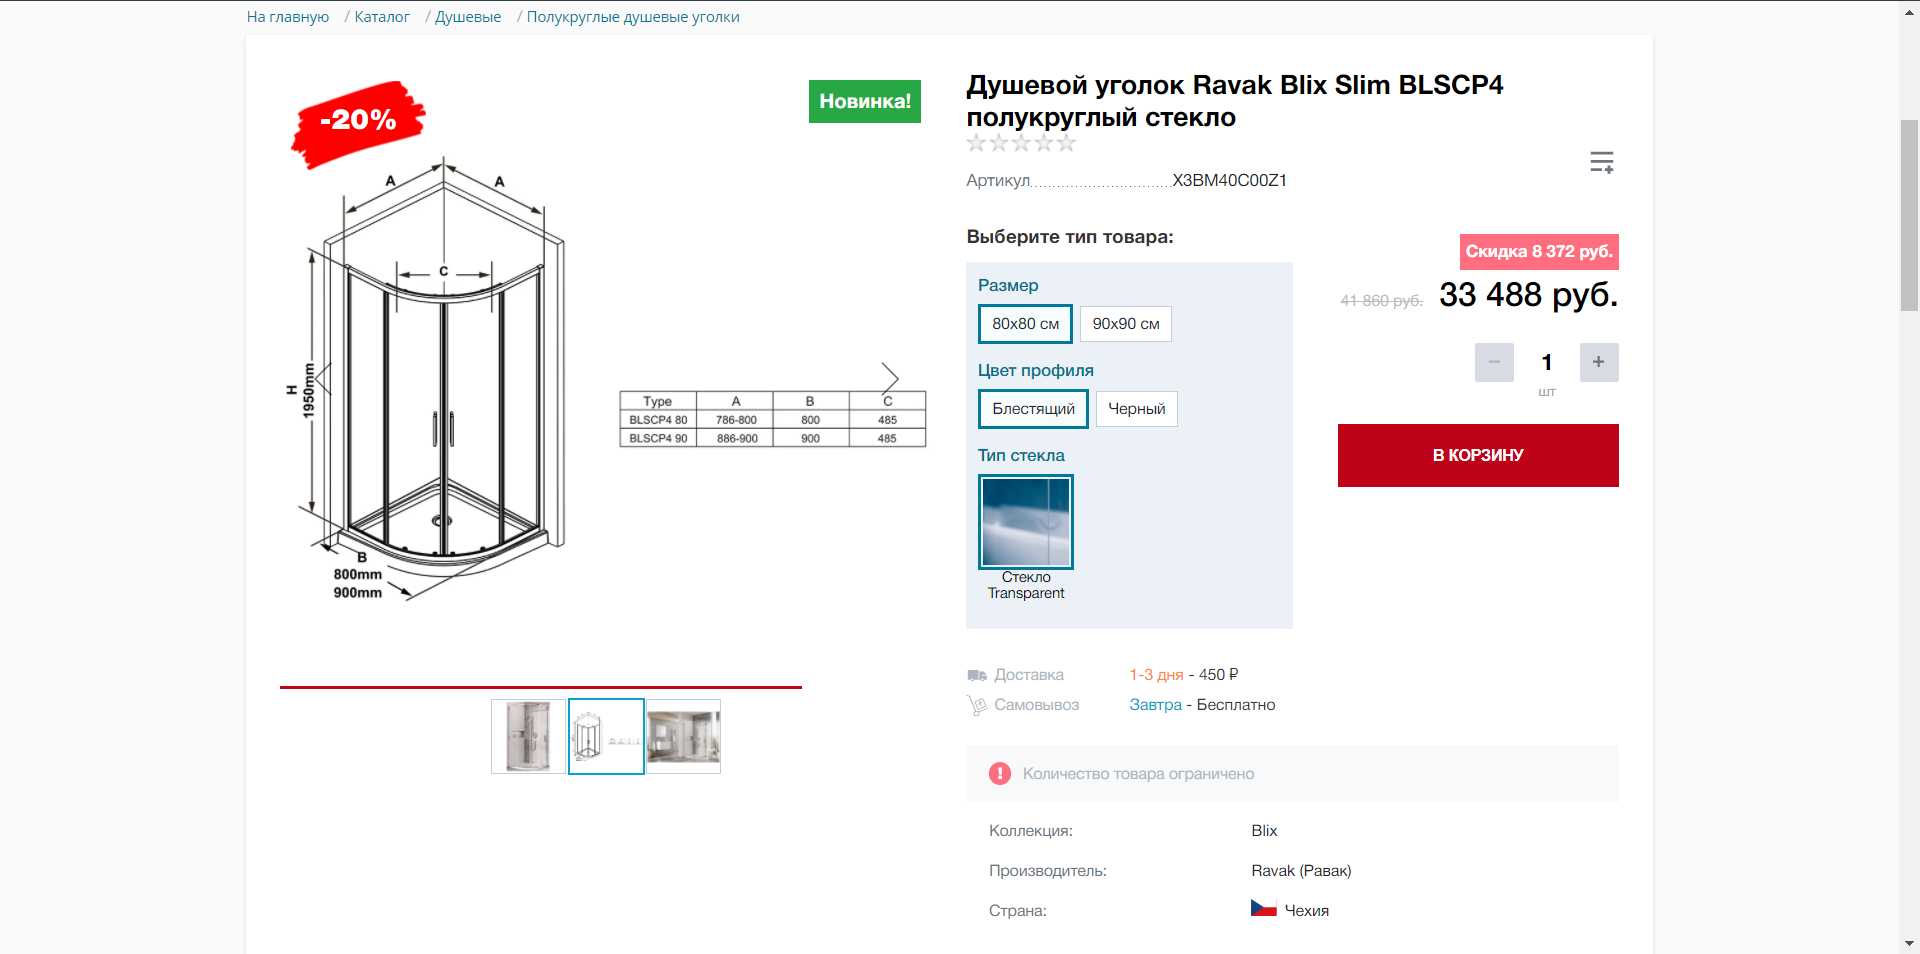Screen dimensions: 1920x954
Task: Click the Новинка! badge
Action: [x=865, y=101]
